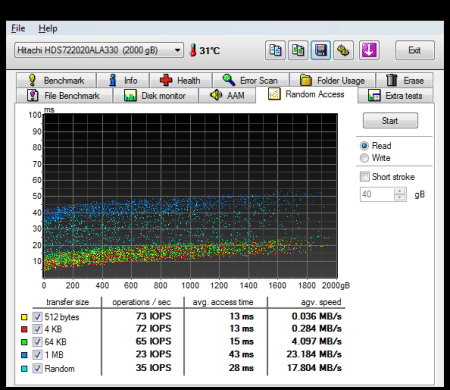Click the purple download arrow icon
Image resolution: width=450 pixels, height=390 pixels.
tap(369, 50)
